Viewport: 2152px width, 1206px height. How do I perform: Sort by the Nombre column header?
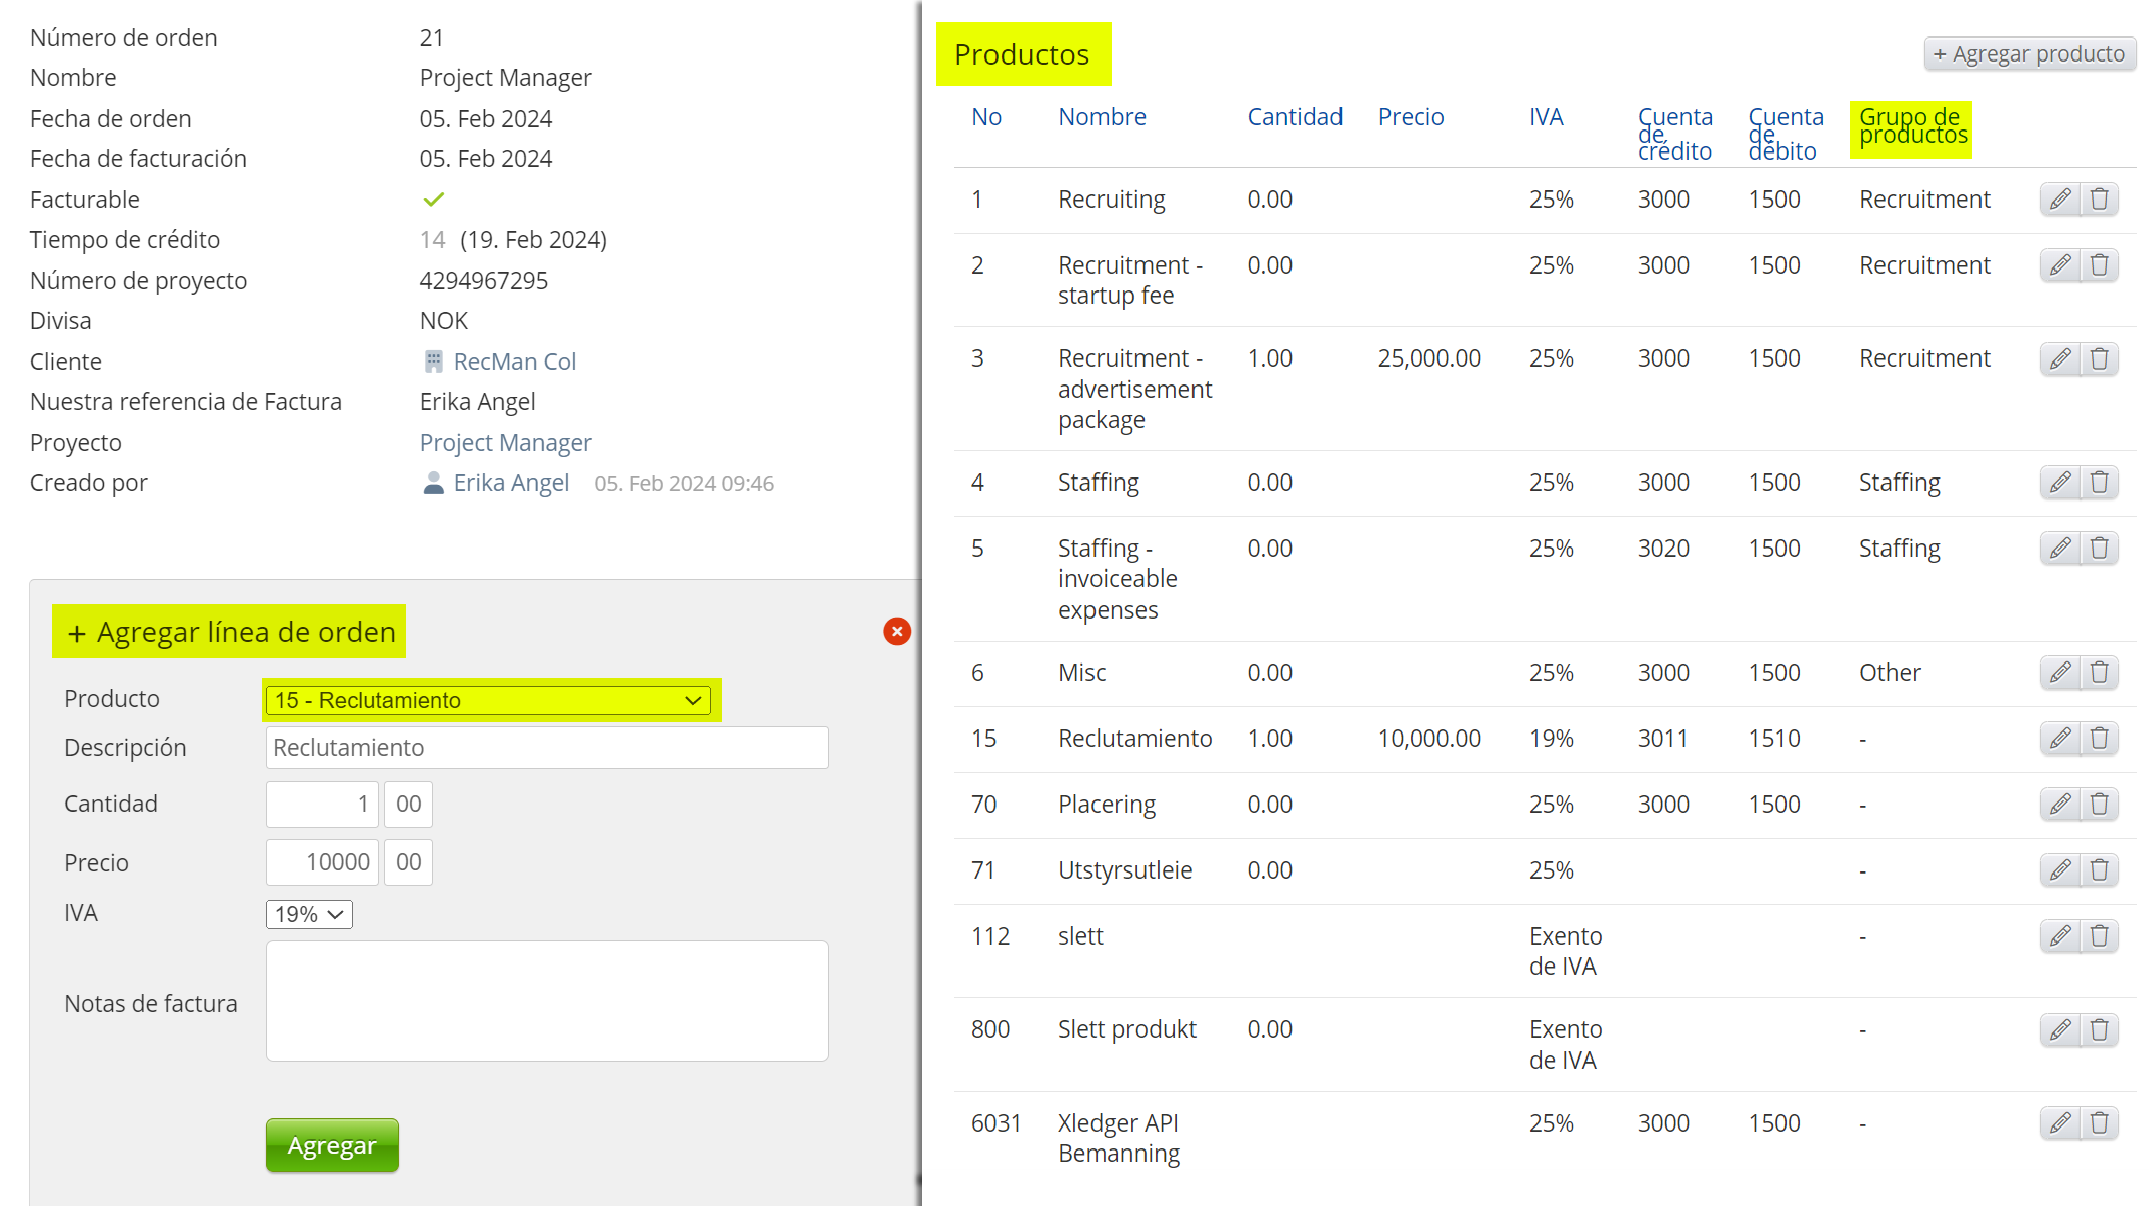point(1102,117)
